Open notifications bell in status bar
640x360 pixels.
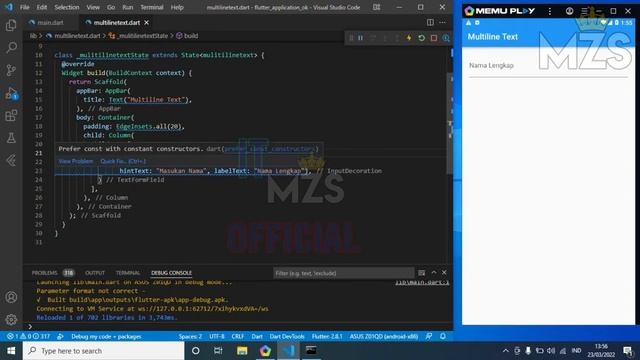point(443,336)
